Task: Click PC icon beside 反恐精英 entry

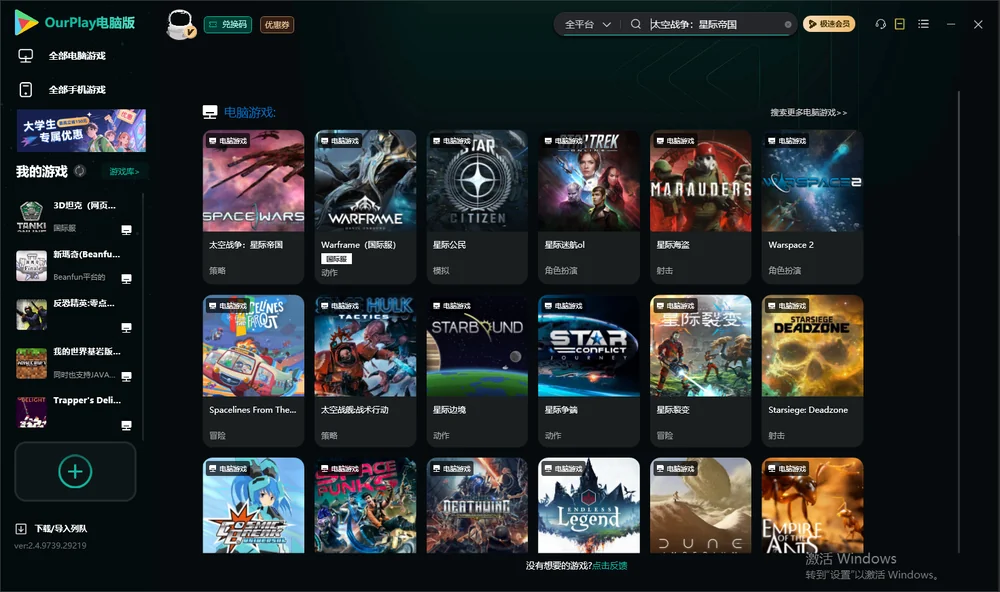Action: (126, 327)
